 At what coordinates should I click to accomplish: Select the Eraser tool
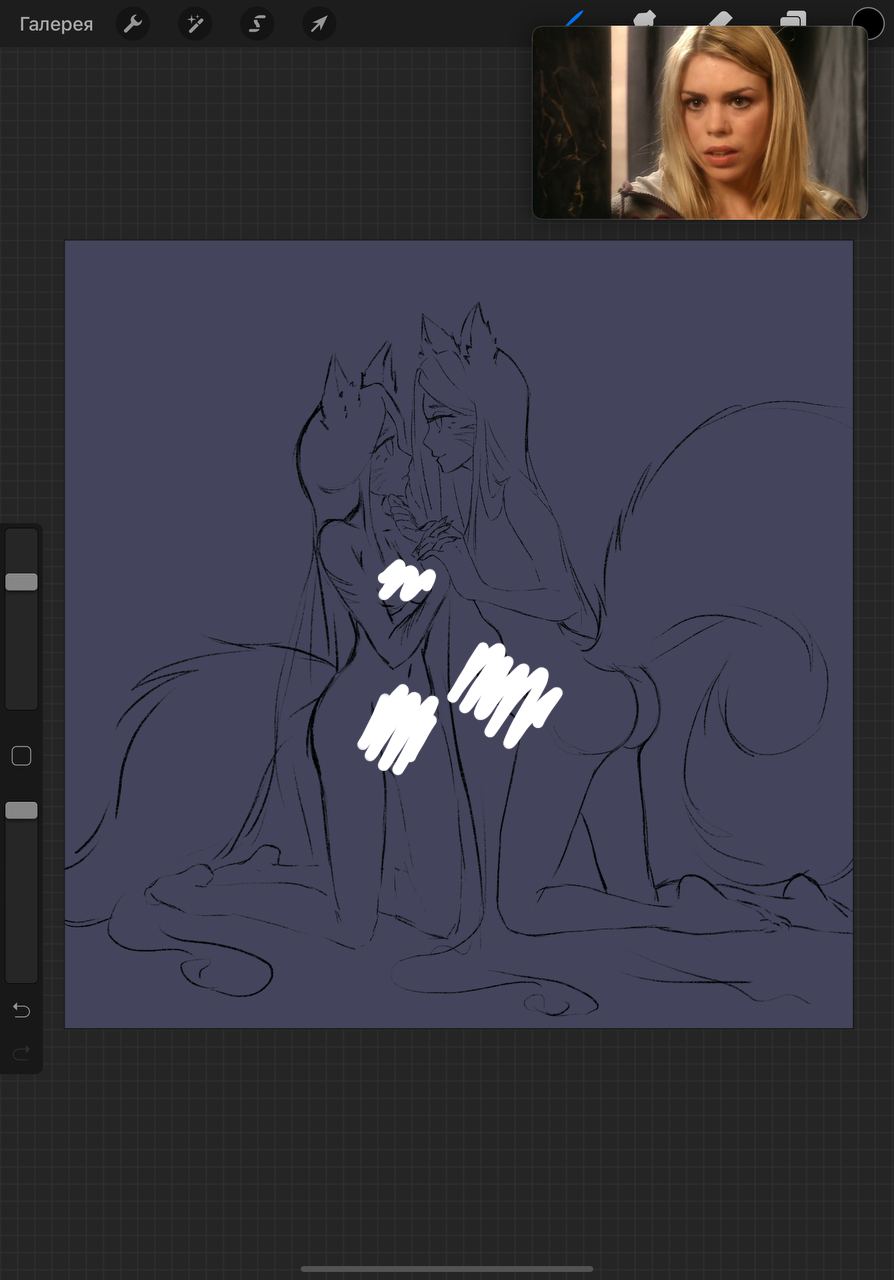tap(720, 18)
